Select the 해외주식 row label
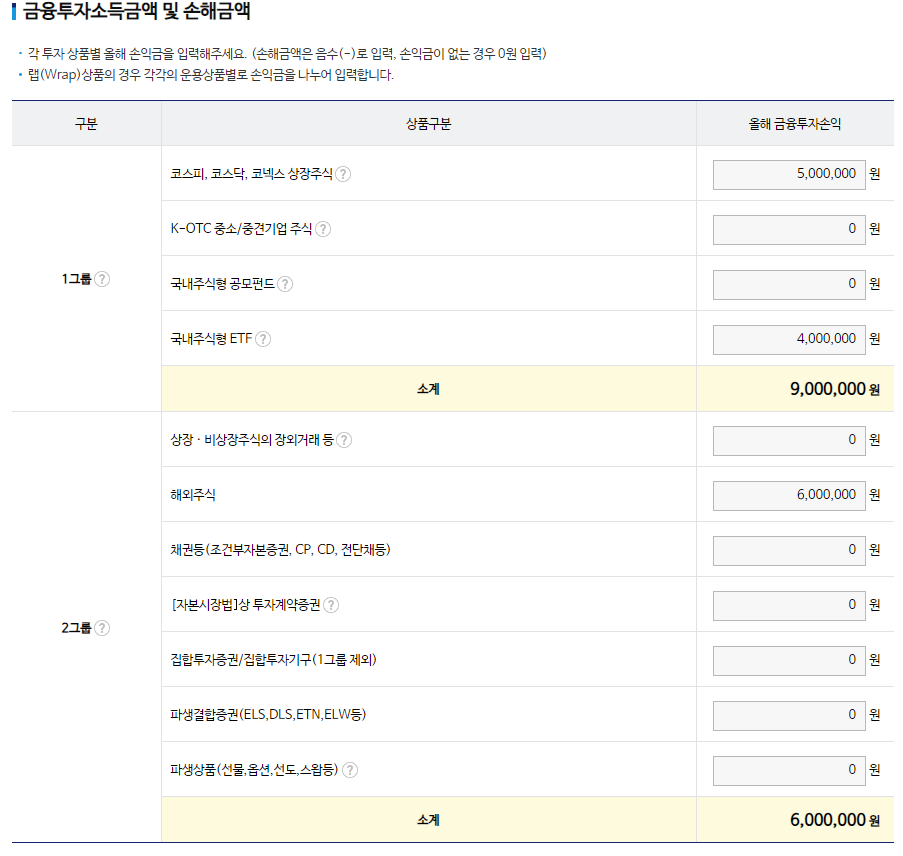 (x=193, y=495)
